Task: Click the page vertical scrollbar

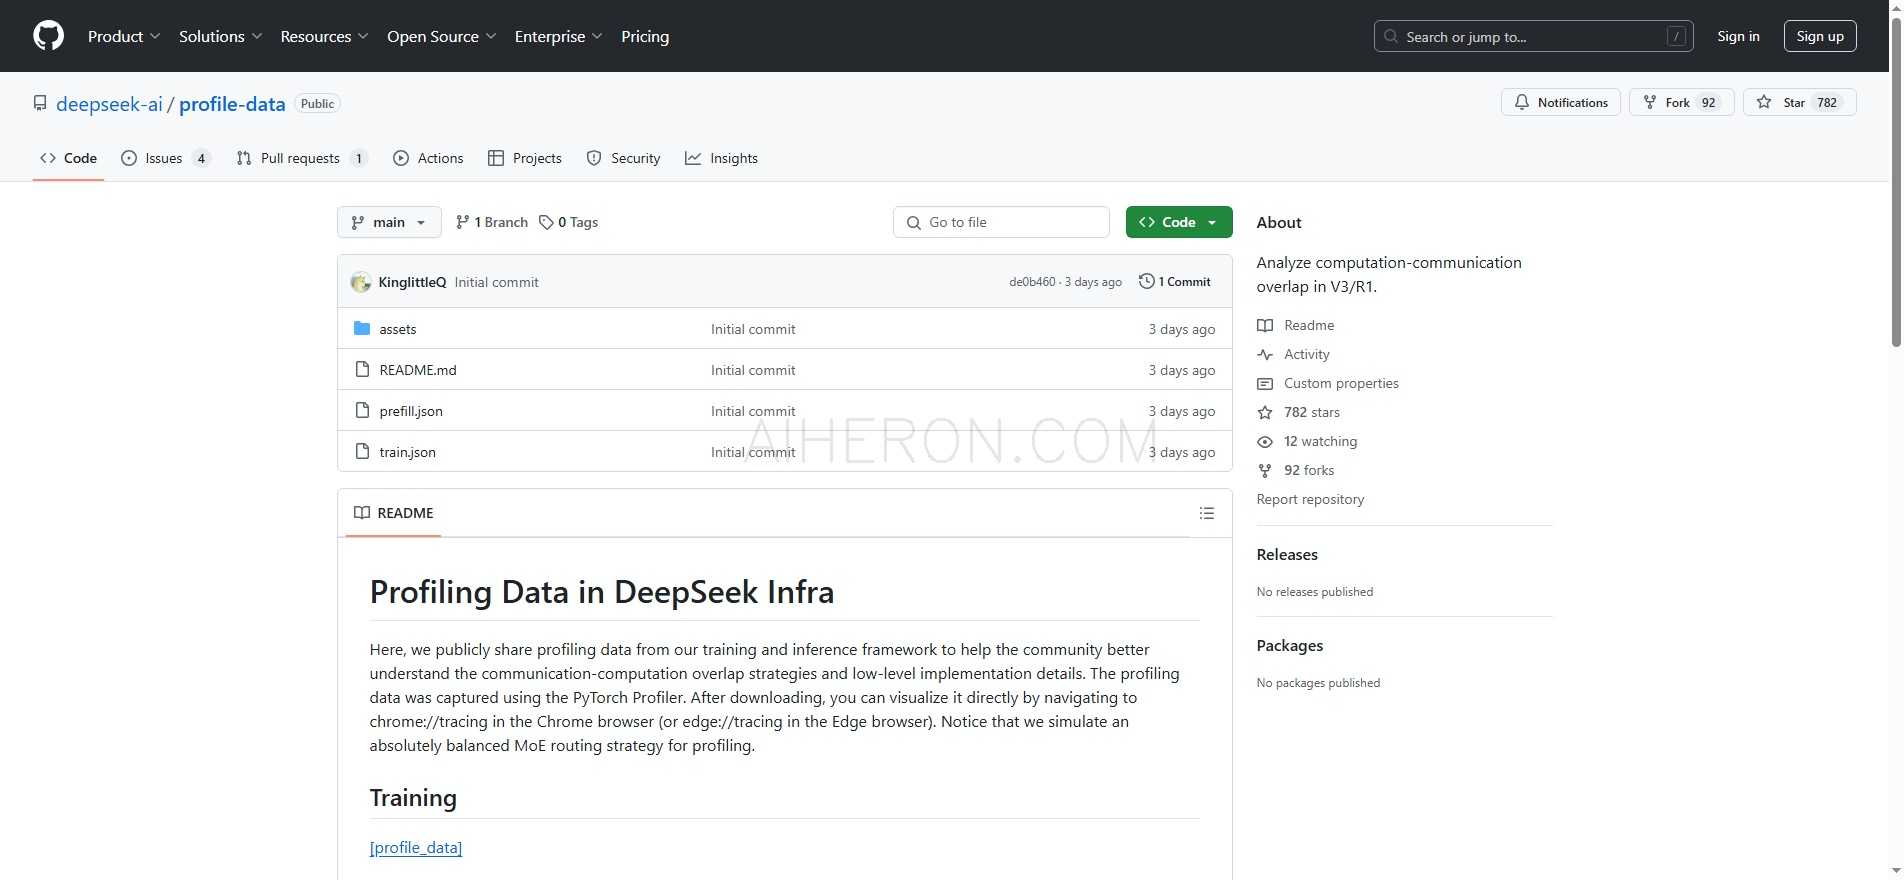Action: [x=1896, y=180]
